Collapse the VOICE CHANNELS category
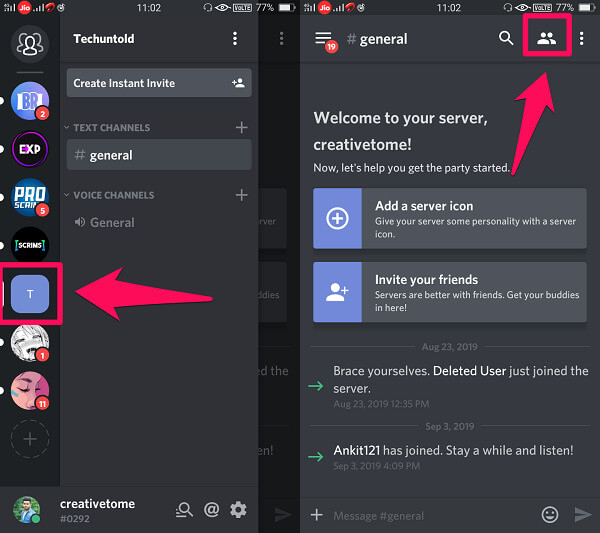Image resolution: width=600 pixels, height=533 pixels. click(67, 195)
